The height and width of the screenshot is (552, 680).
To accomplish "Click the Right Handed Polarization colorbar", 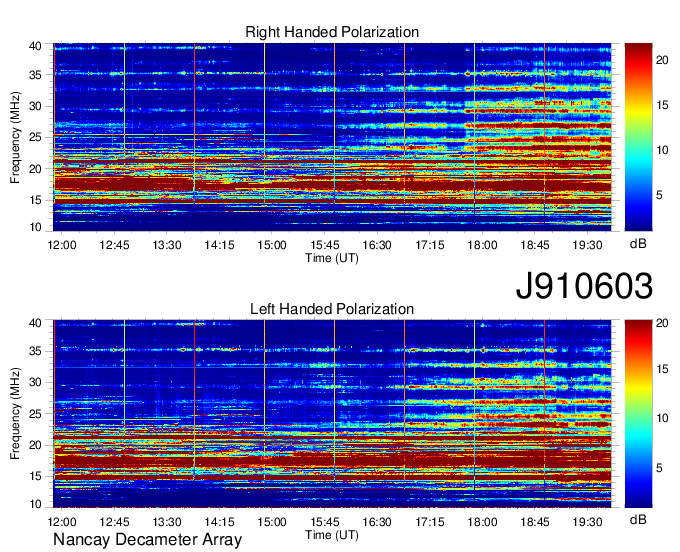I will tap(638, 137).
